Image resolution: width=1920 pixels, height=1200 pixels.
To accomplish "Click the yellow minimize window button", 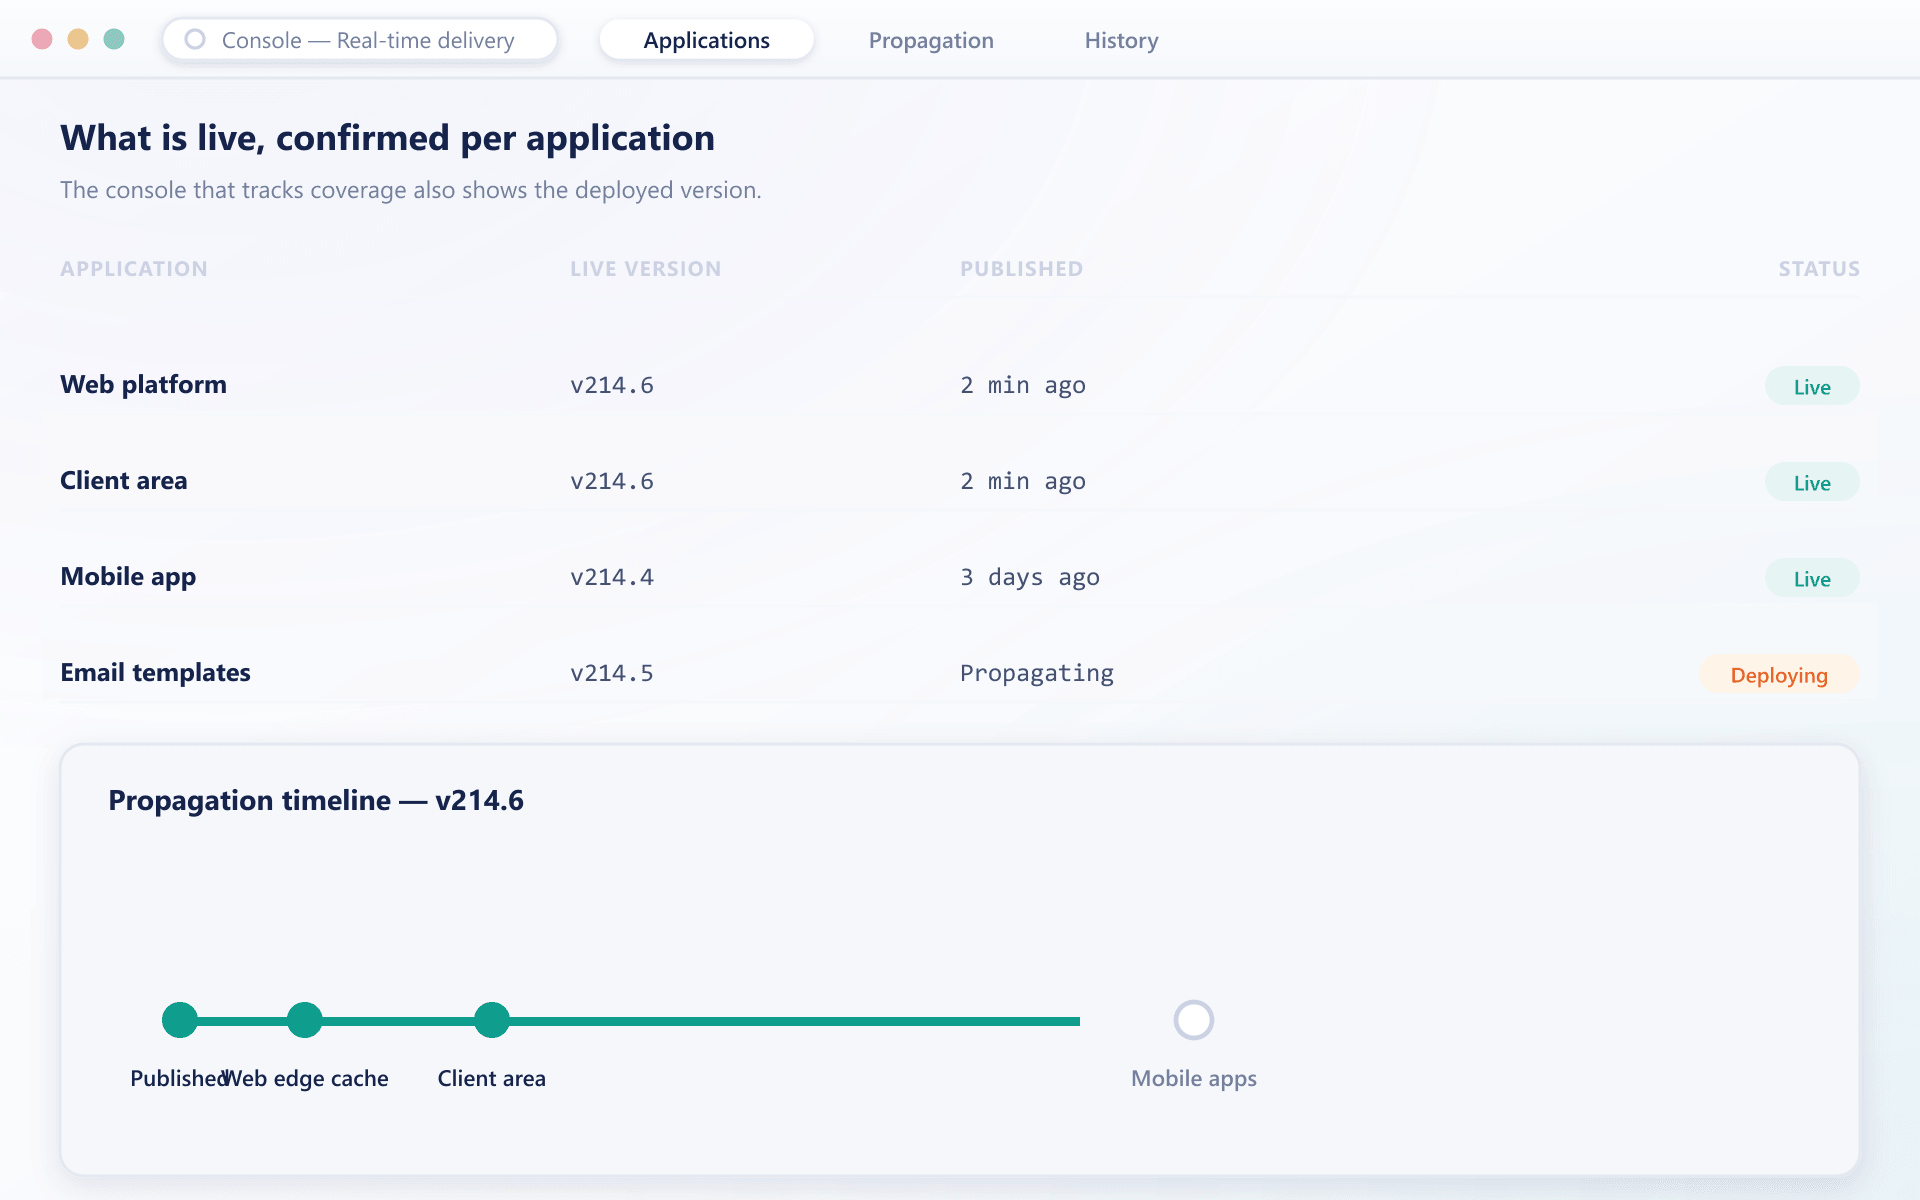I will 78,39.
